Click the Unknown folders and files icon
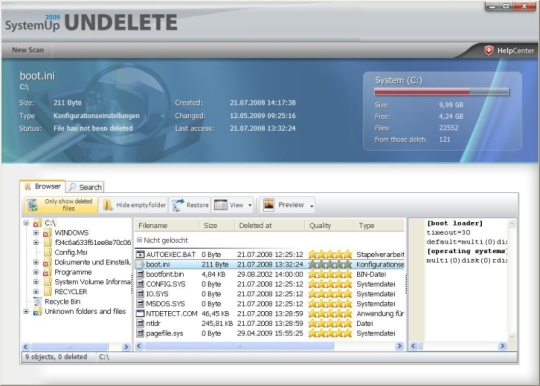 37,312
